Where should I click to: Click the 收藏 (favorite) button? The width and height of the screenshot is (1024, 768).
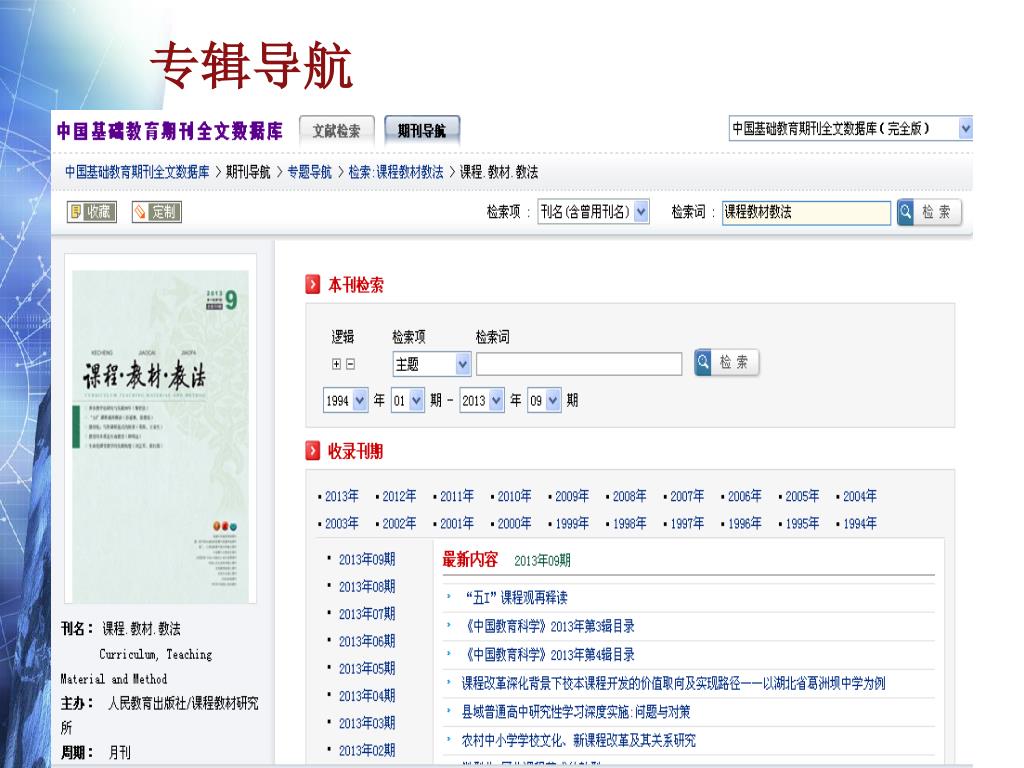(91, 212)
